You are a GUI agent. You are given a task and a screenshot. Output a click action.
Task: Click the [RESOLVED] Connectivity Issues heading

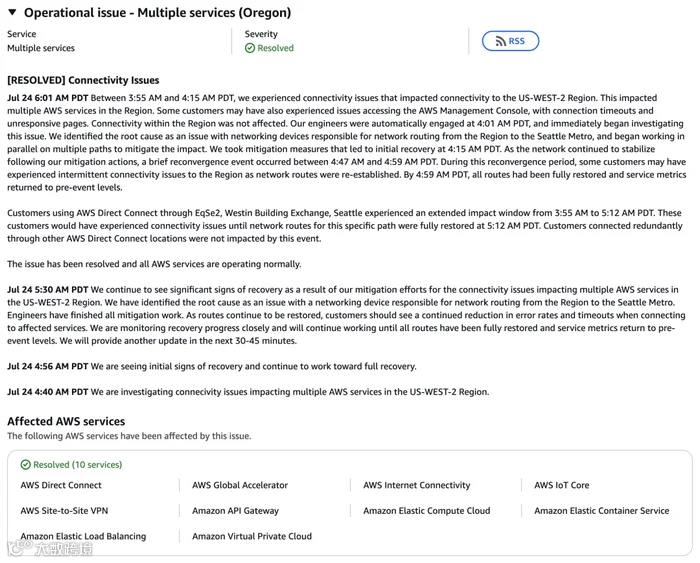tap(83, 80)
